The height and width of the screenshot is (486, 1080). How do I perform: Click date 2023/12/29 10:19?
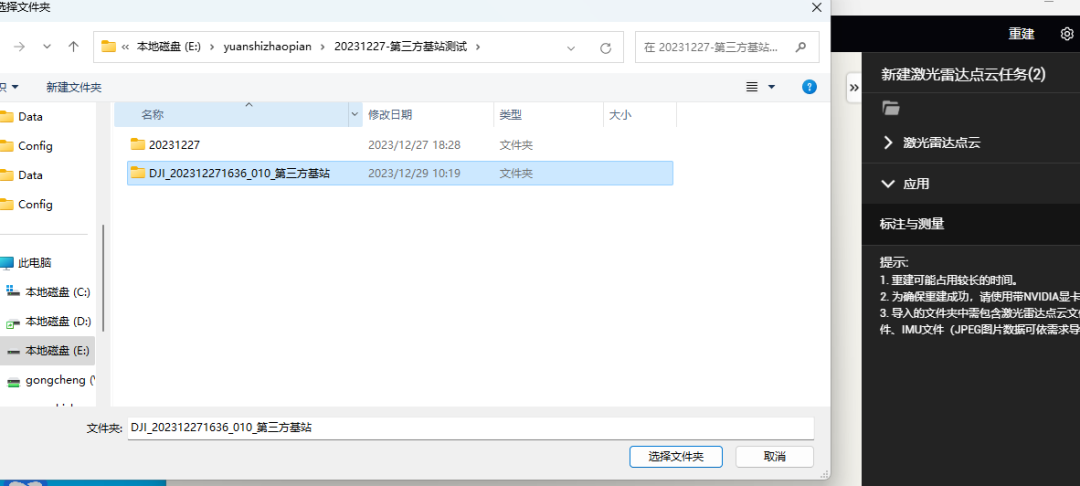[x=414, y=173]
